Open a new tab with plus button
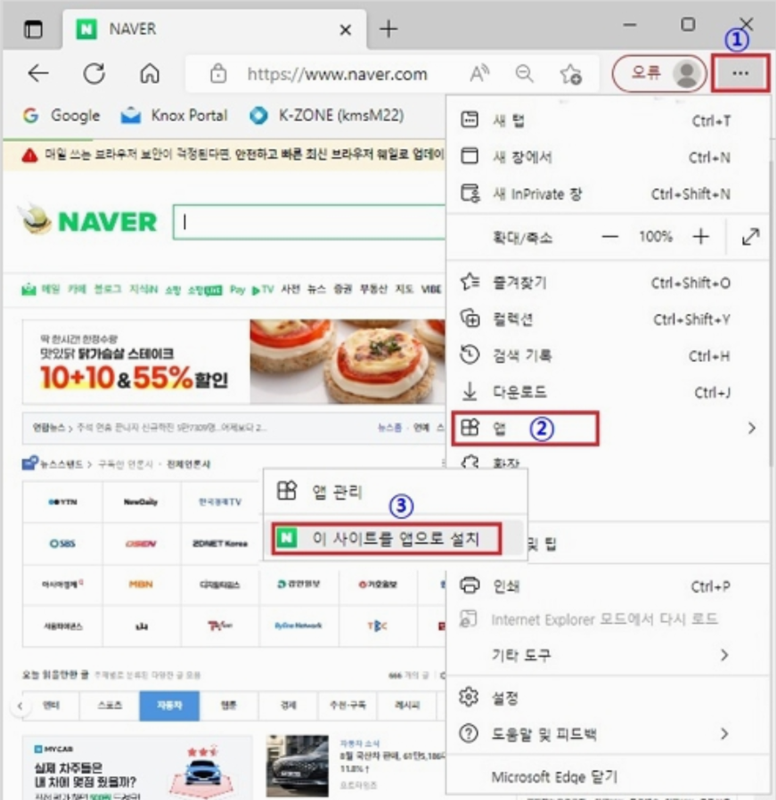 [x=388, y=29]
